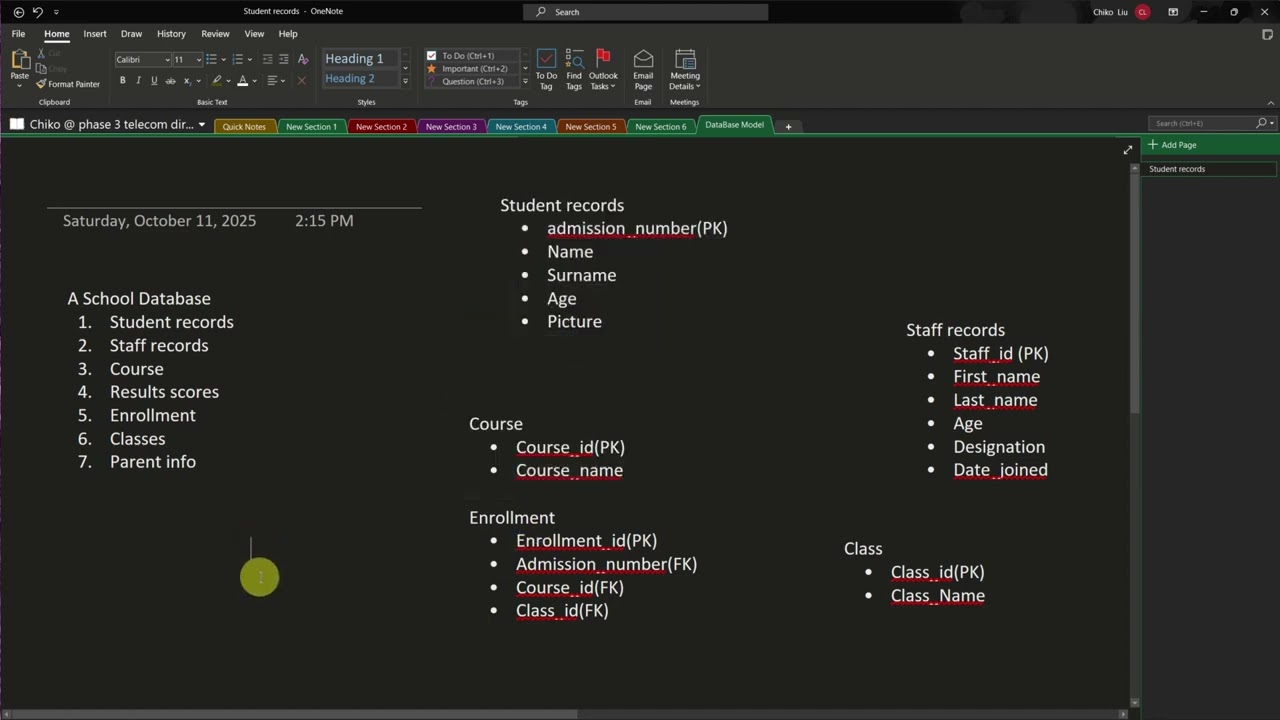Underline the selected text

(154, 80)
